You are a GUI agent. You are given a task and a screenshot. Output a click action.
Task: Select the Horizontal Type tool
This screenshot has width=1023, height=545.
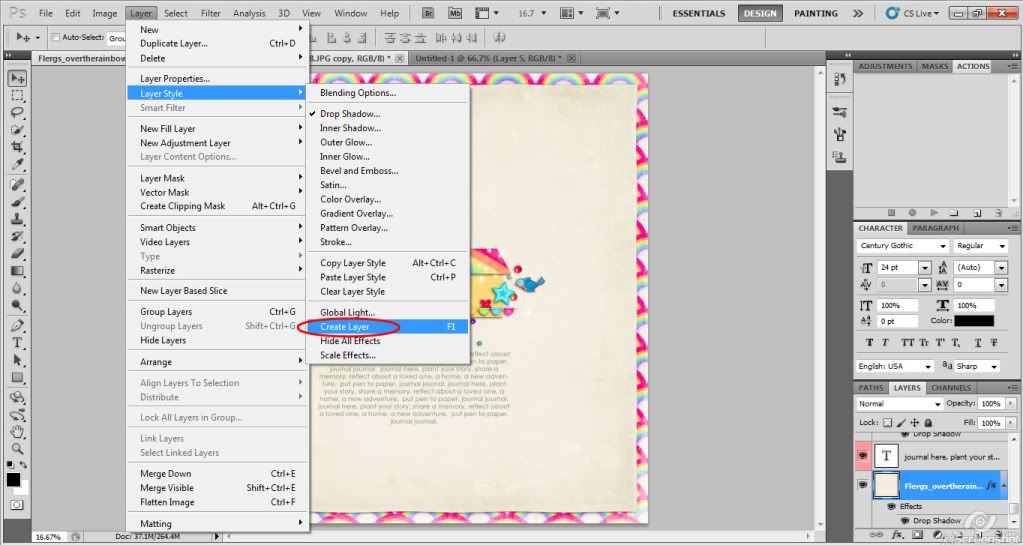tap(18, 342)
